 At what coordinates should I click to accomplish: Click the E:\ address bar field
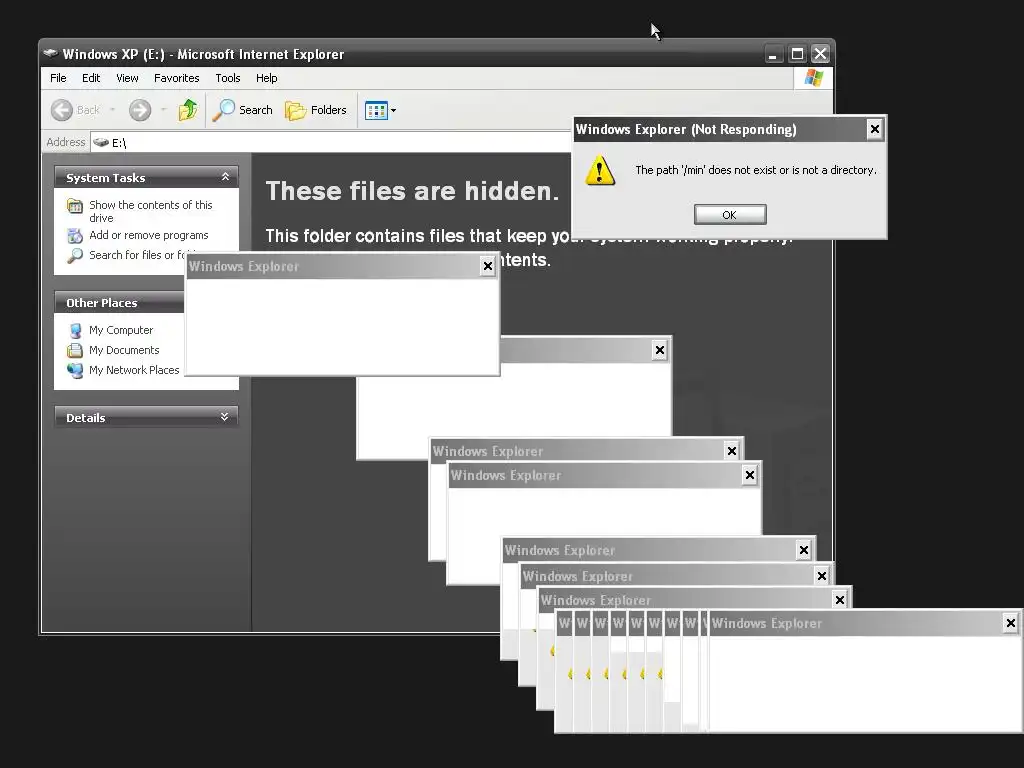(330, 142)
